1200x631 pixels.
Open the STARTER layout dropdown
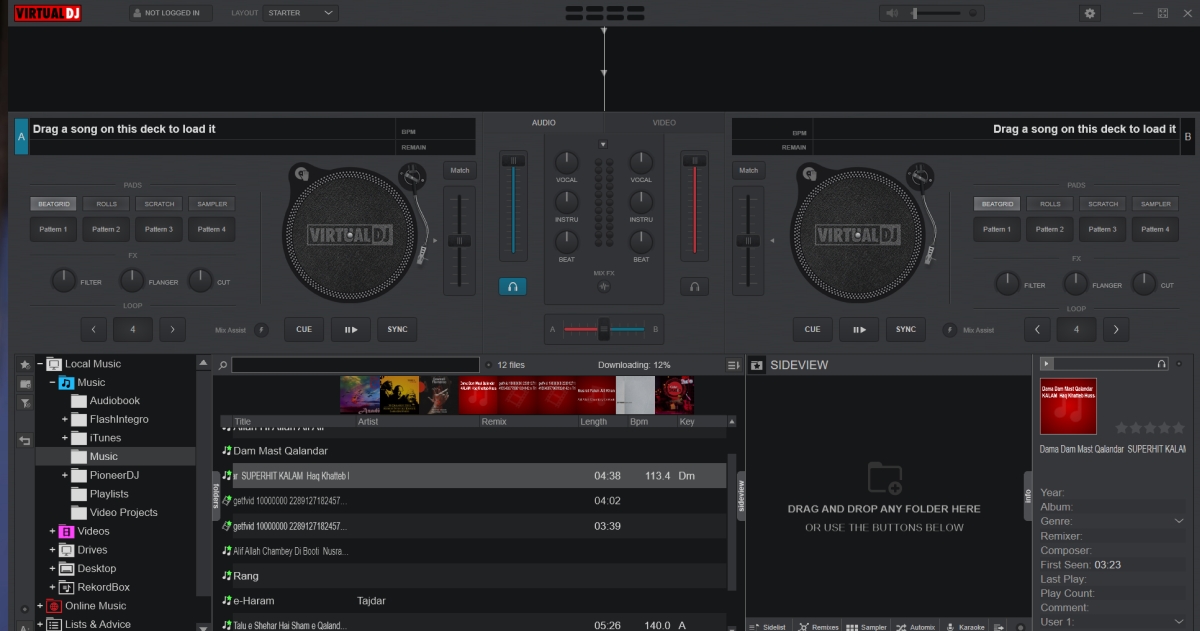pos(300,13)
